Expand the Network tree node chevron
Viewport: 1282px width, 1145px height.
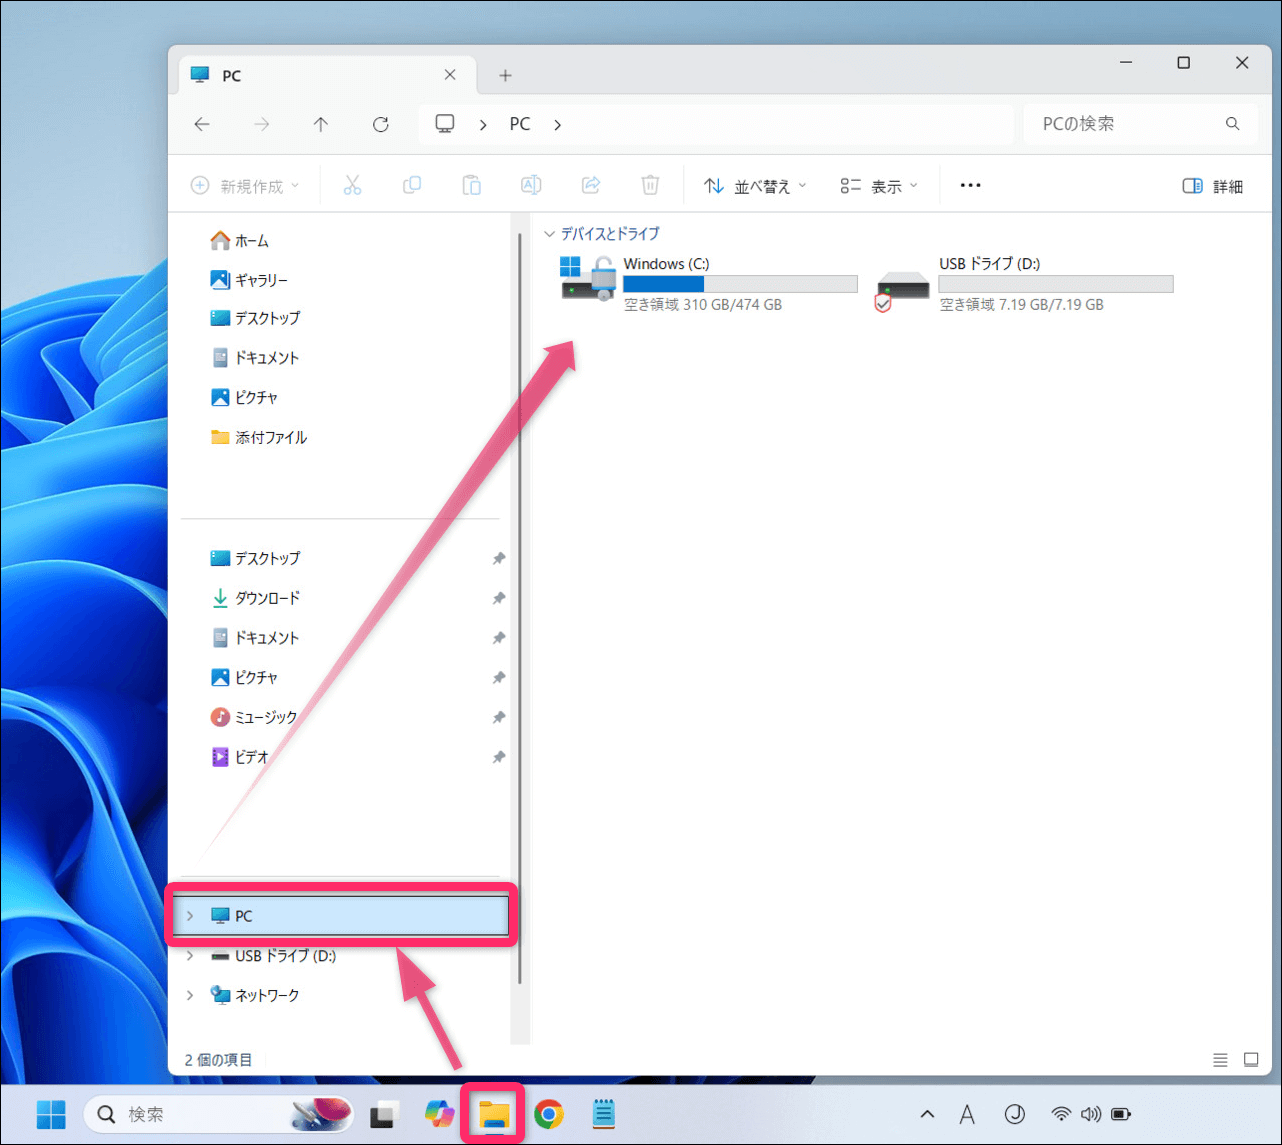(x=190, y=996)
